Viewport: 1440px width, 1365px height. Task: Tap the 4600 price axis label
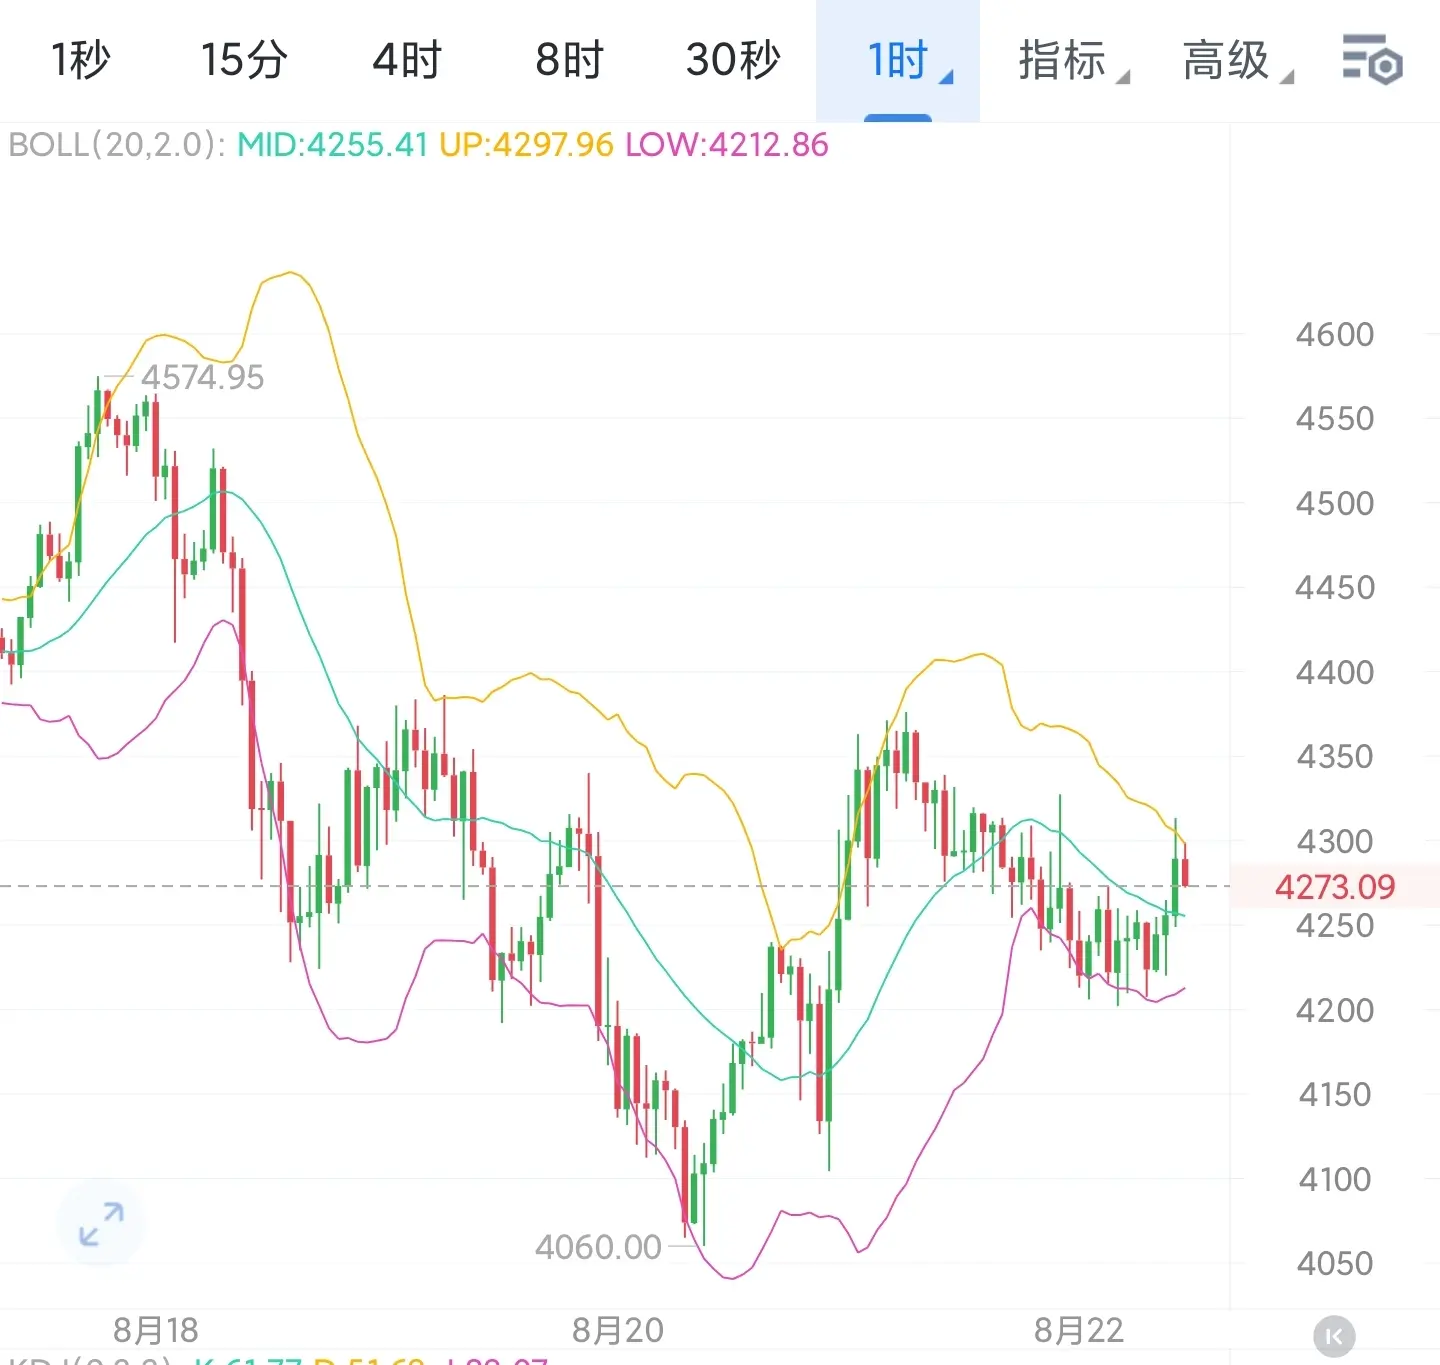click(x=1335, y=334)
